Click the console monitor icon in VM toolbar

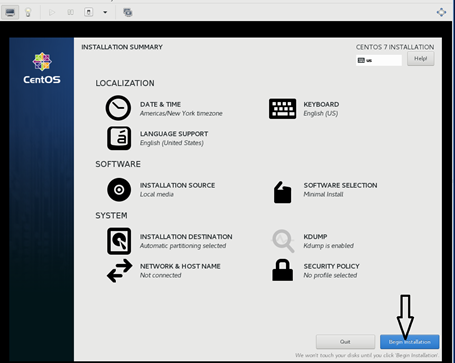click(x=10, y=13)
